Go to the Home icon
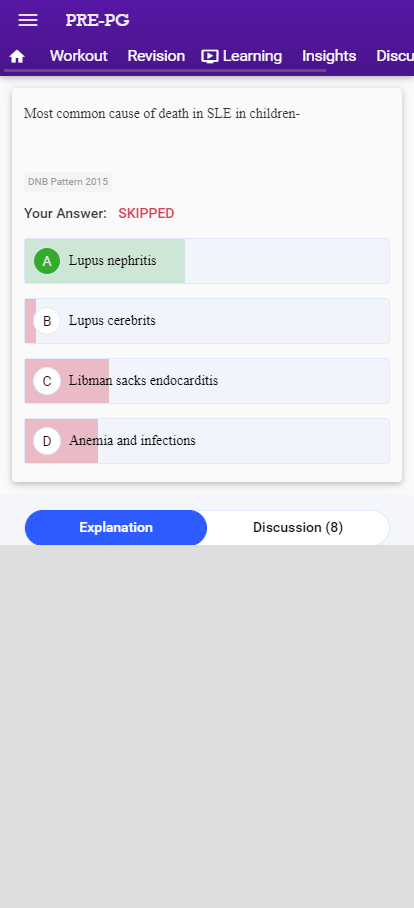The width and height of the screenshot is (414, 908). 17,56
